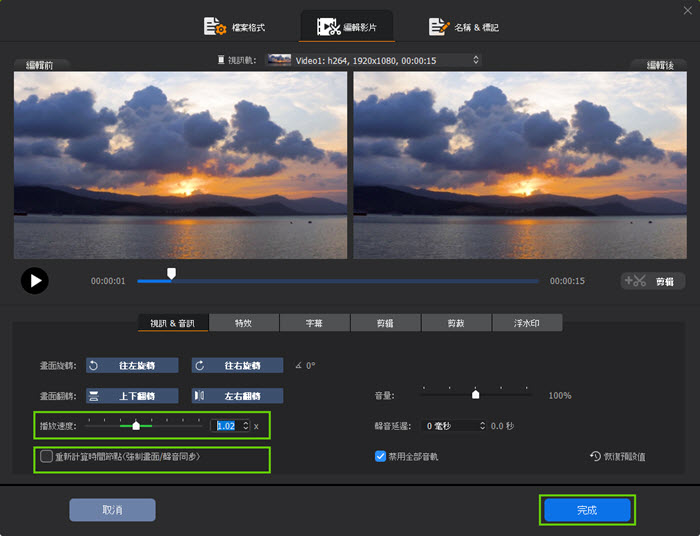700x536 pixels.
Task: Click the audio delay stepper arrows
Action: click(x=483, y=426)
